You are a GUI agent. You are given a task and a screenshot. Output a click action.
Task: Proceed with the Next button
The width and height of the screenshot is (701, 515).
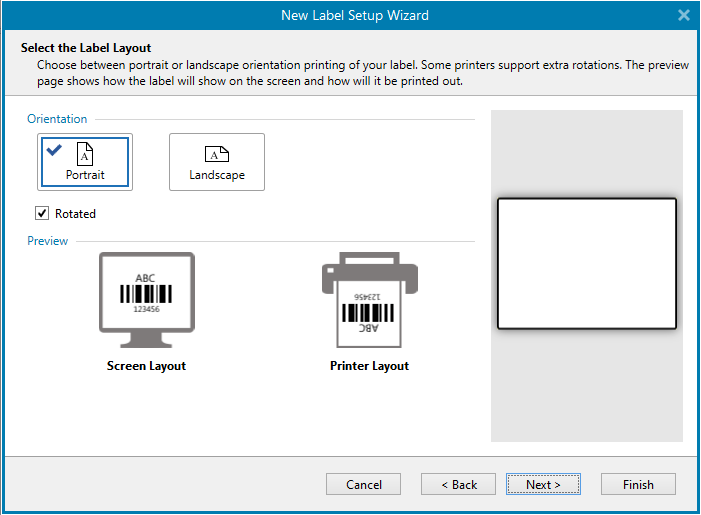pyautogui.click(x=543, y=484)
